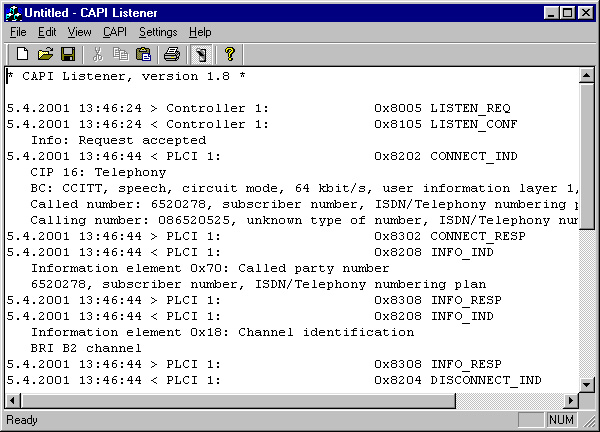Open the Settings menu
Image resolution: width=600 pixels, height=432 pixels.
[158, 32]
